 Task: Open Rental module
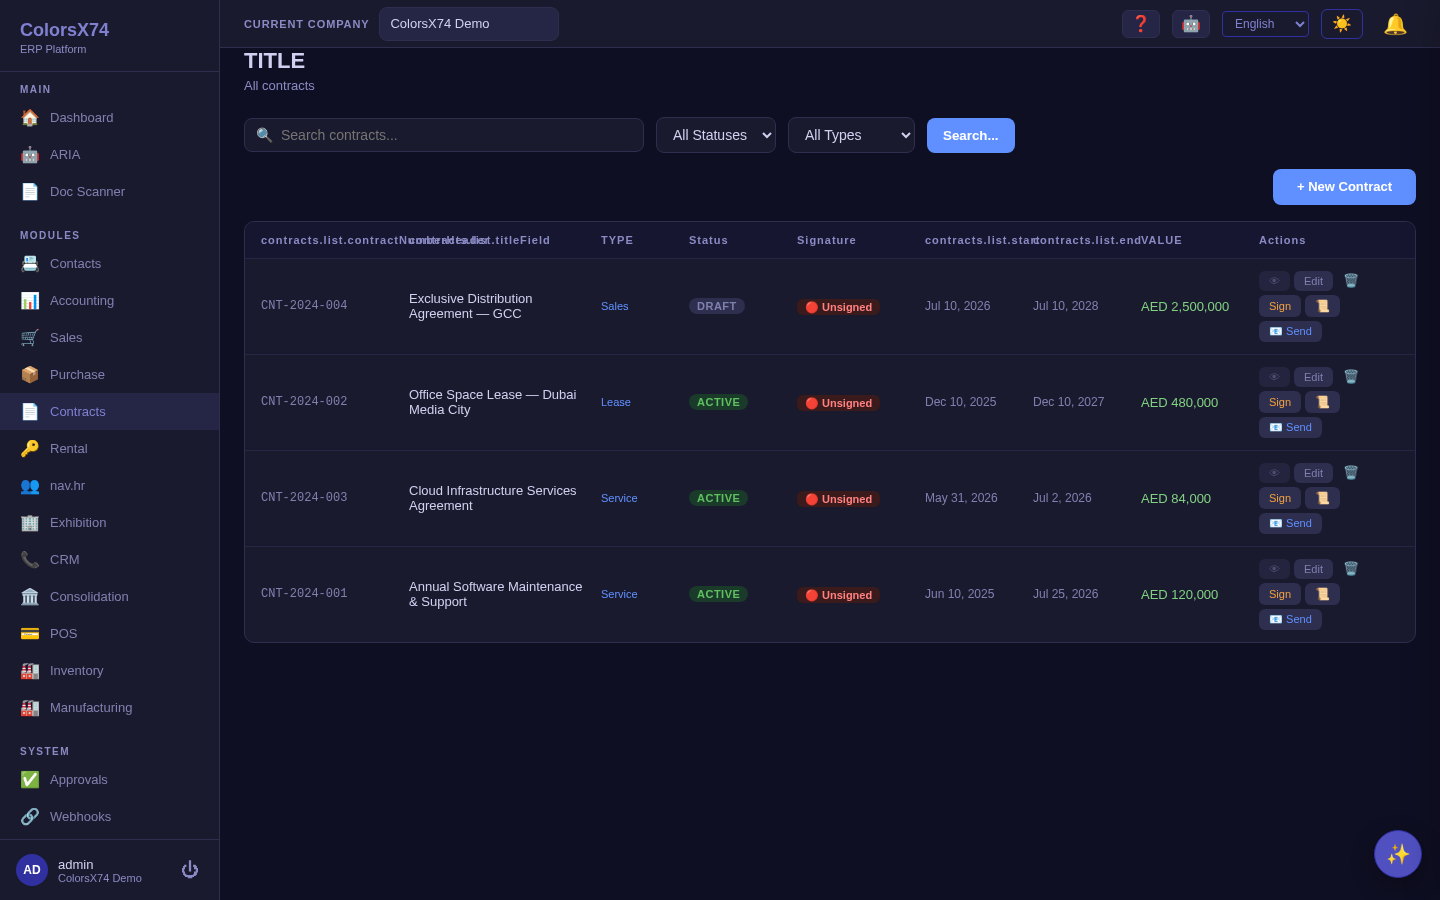click(x=109, y=449)
